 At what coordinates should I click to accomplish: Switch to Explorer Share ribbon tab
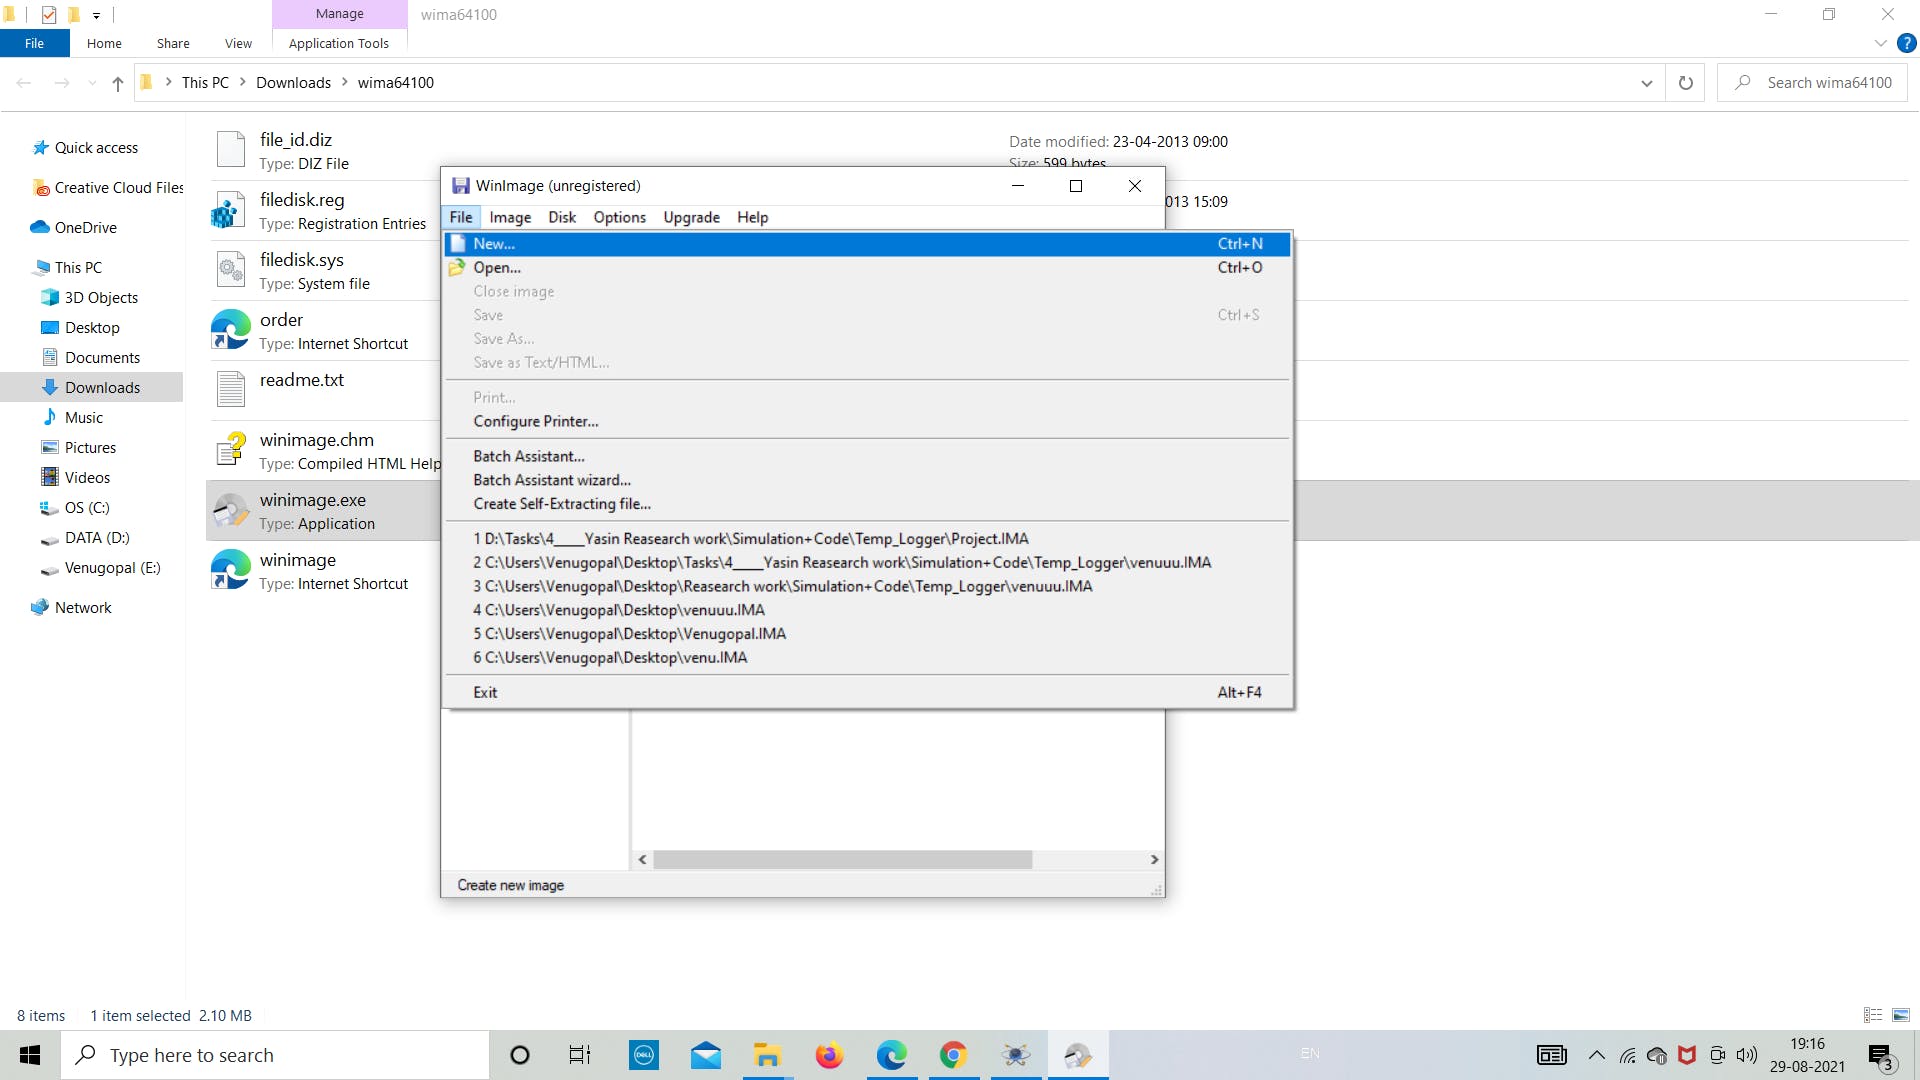(173, 43)
